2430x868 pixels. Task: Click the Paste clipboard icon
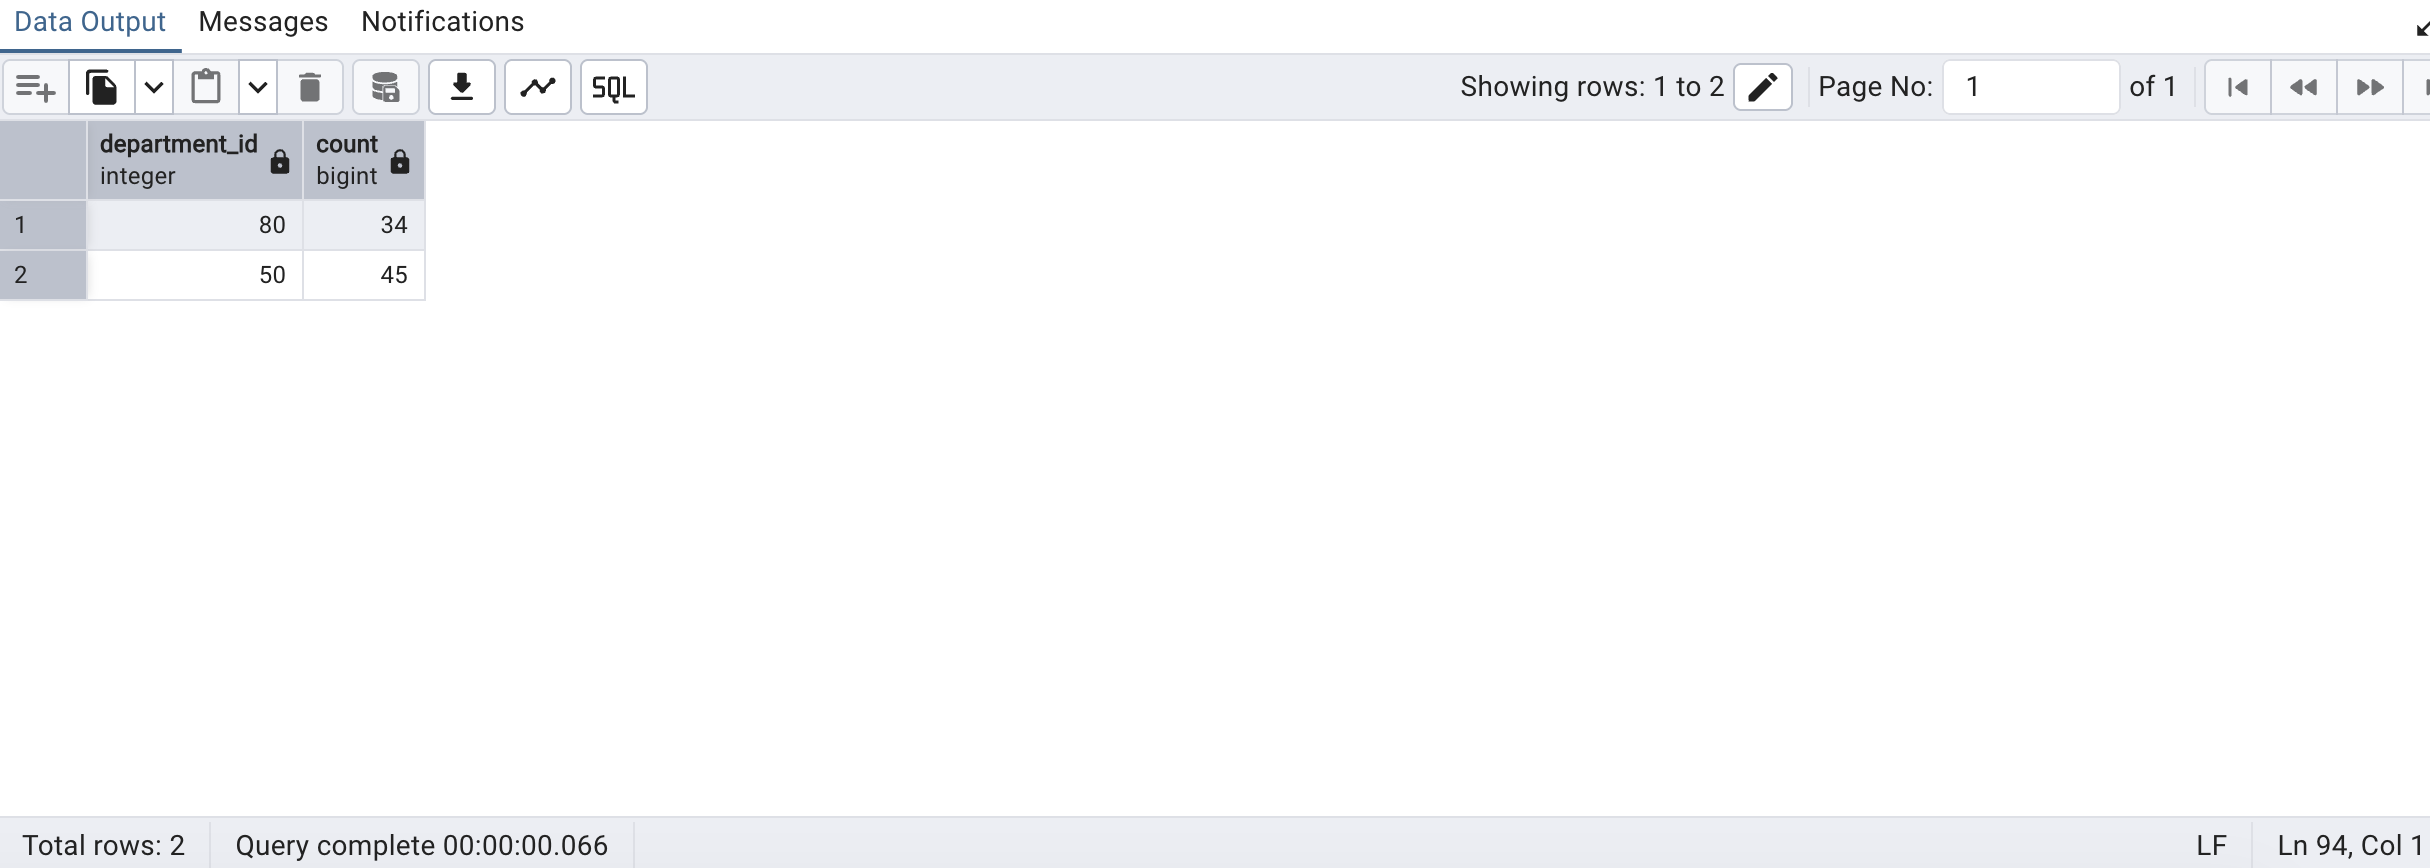tap(206, 88)
